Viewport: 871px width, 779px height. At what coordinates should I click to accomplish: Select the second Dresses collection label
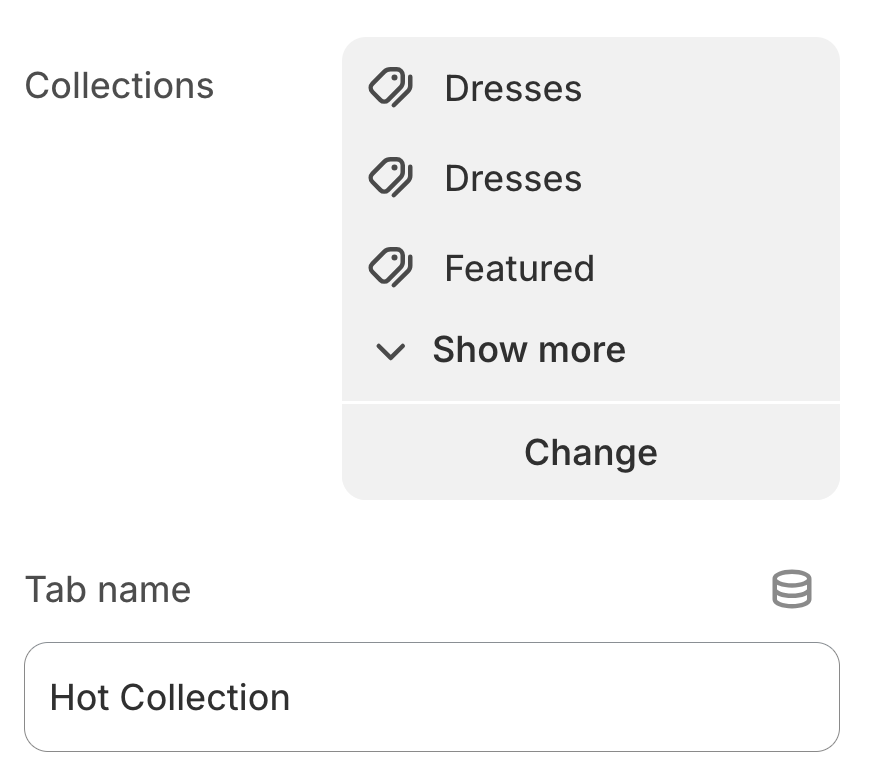(x=512, y=179)
